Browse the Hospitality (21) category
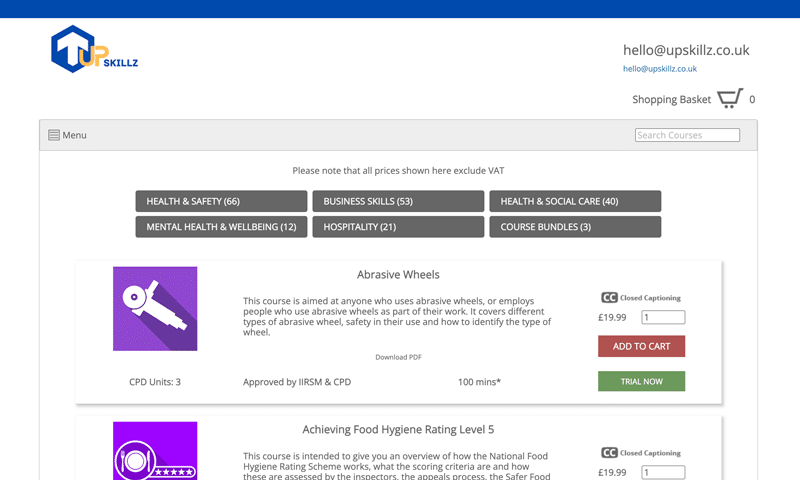Screen dimensions: 800x480 pos(398,227)
